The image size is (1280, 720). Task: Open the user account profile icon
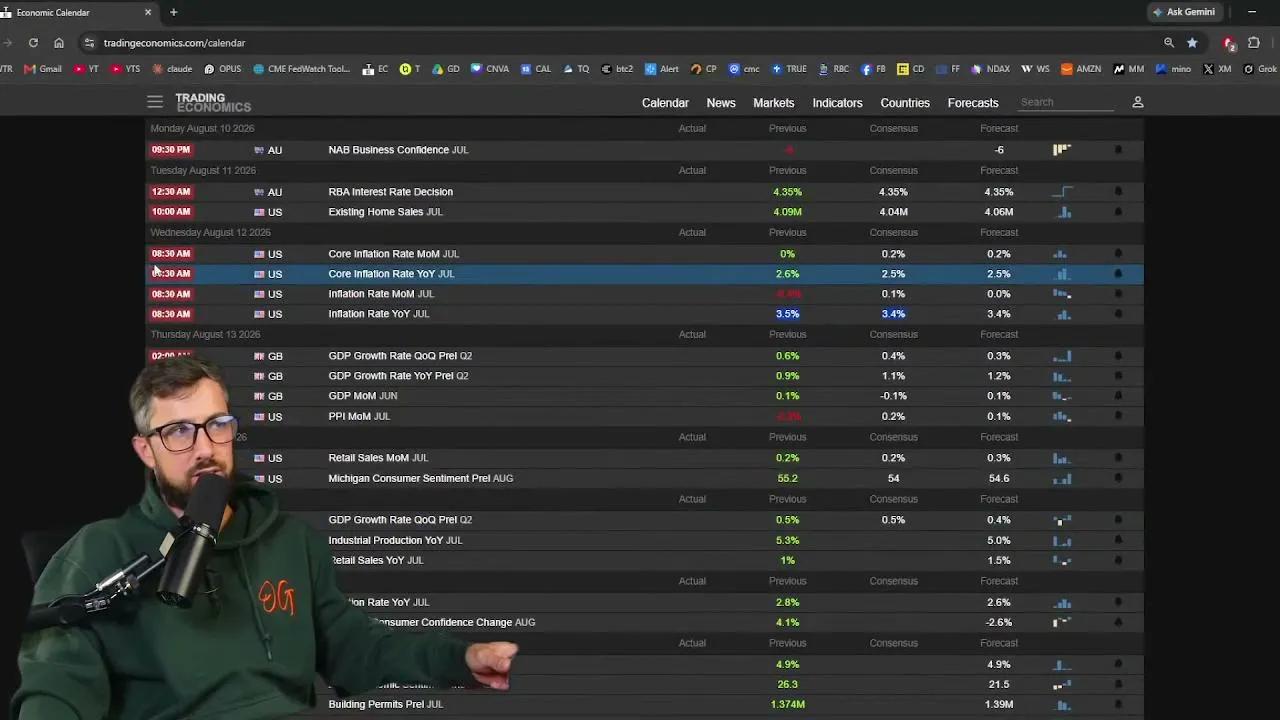(1137, 102)
